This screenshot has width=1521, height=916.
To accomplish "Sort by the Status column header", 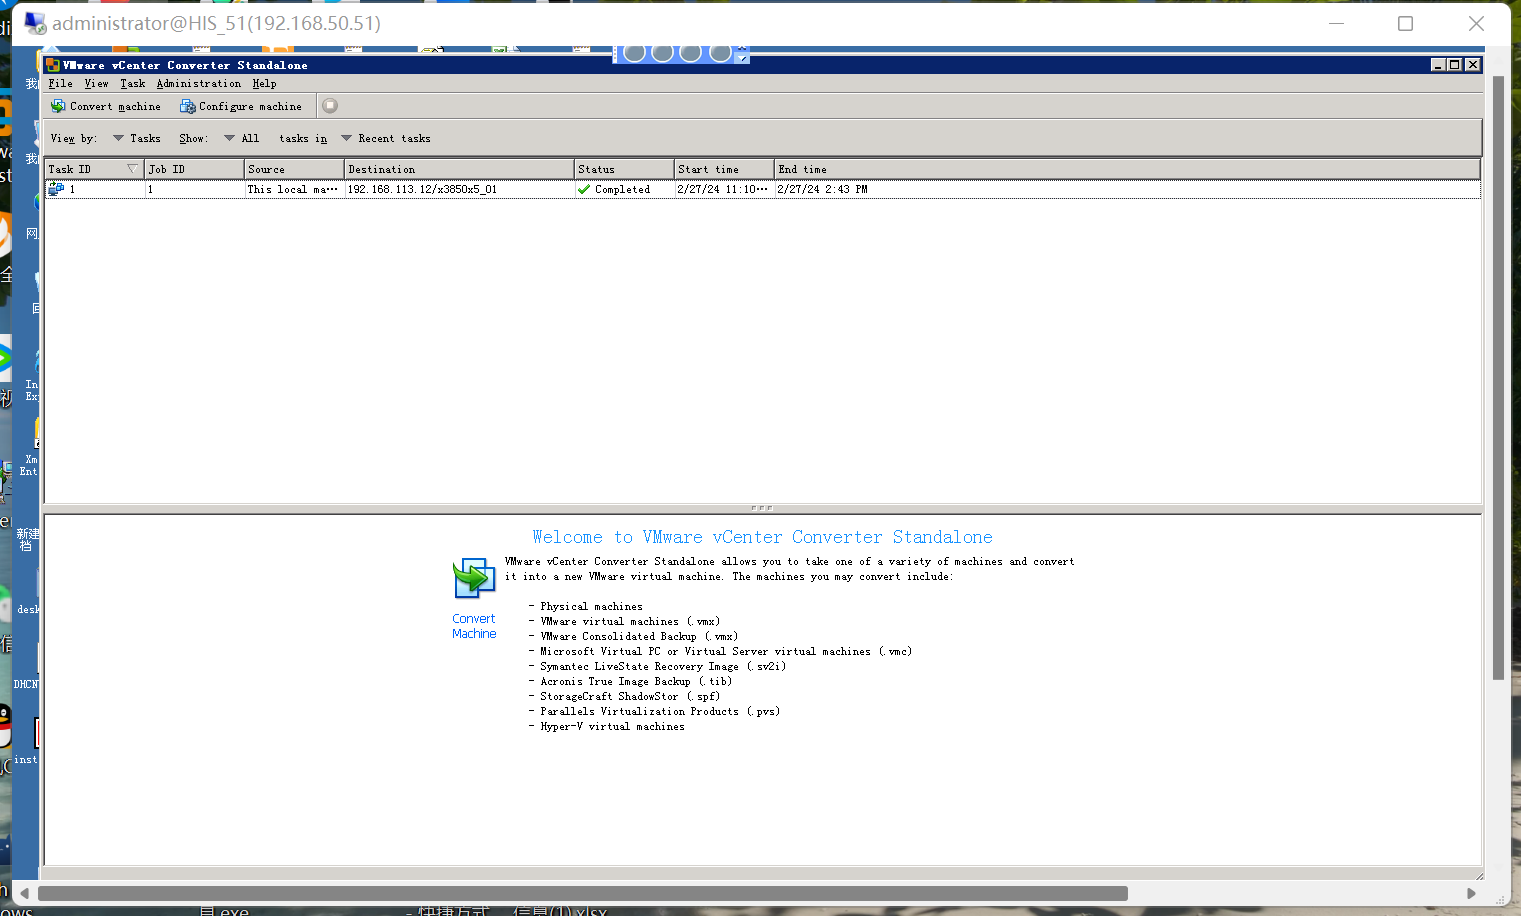I will pyautogui.click(x=624, y=169).
